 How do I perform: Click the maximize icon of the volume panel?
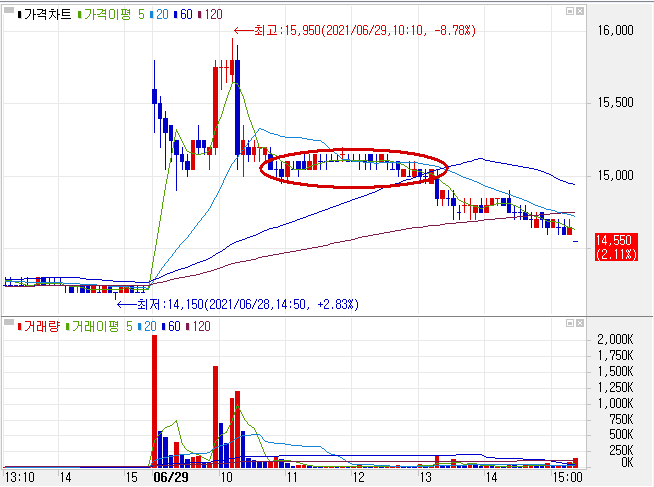(x=570, y=323)
